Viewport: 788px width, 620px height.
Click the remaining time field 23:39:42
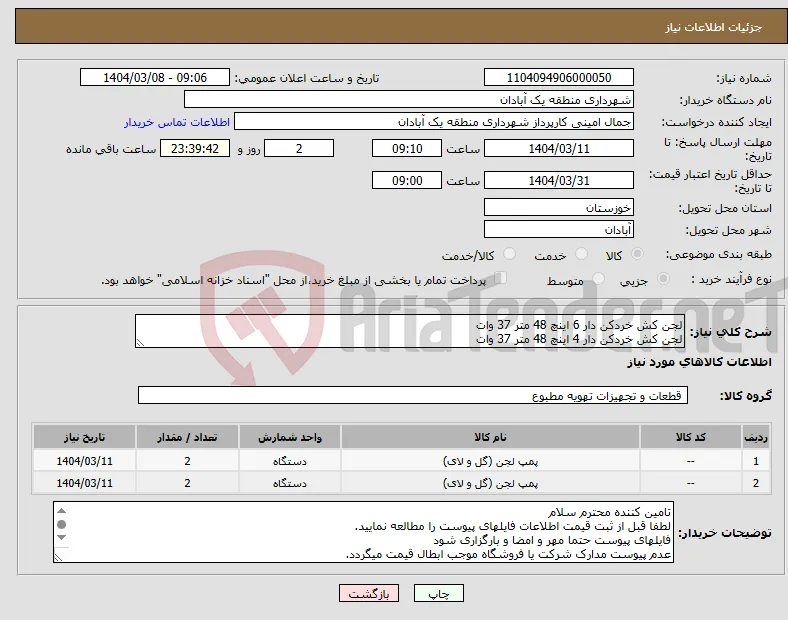195,148
